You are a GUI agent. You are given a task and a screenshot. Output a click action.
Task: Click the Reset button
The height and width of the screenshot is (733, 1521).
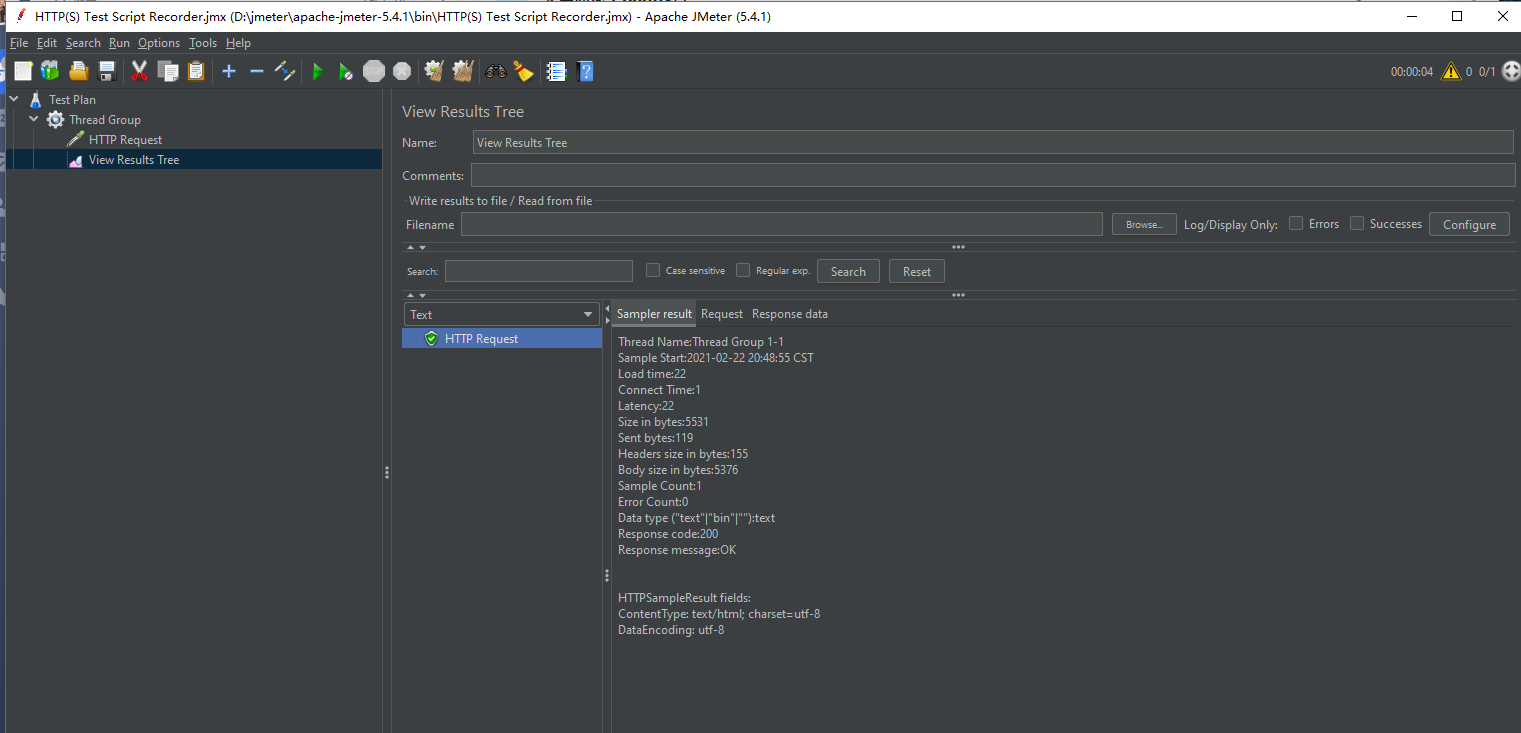[917, 271]
